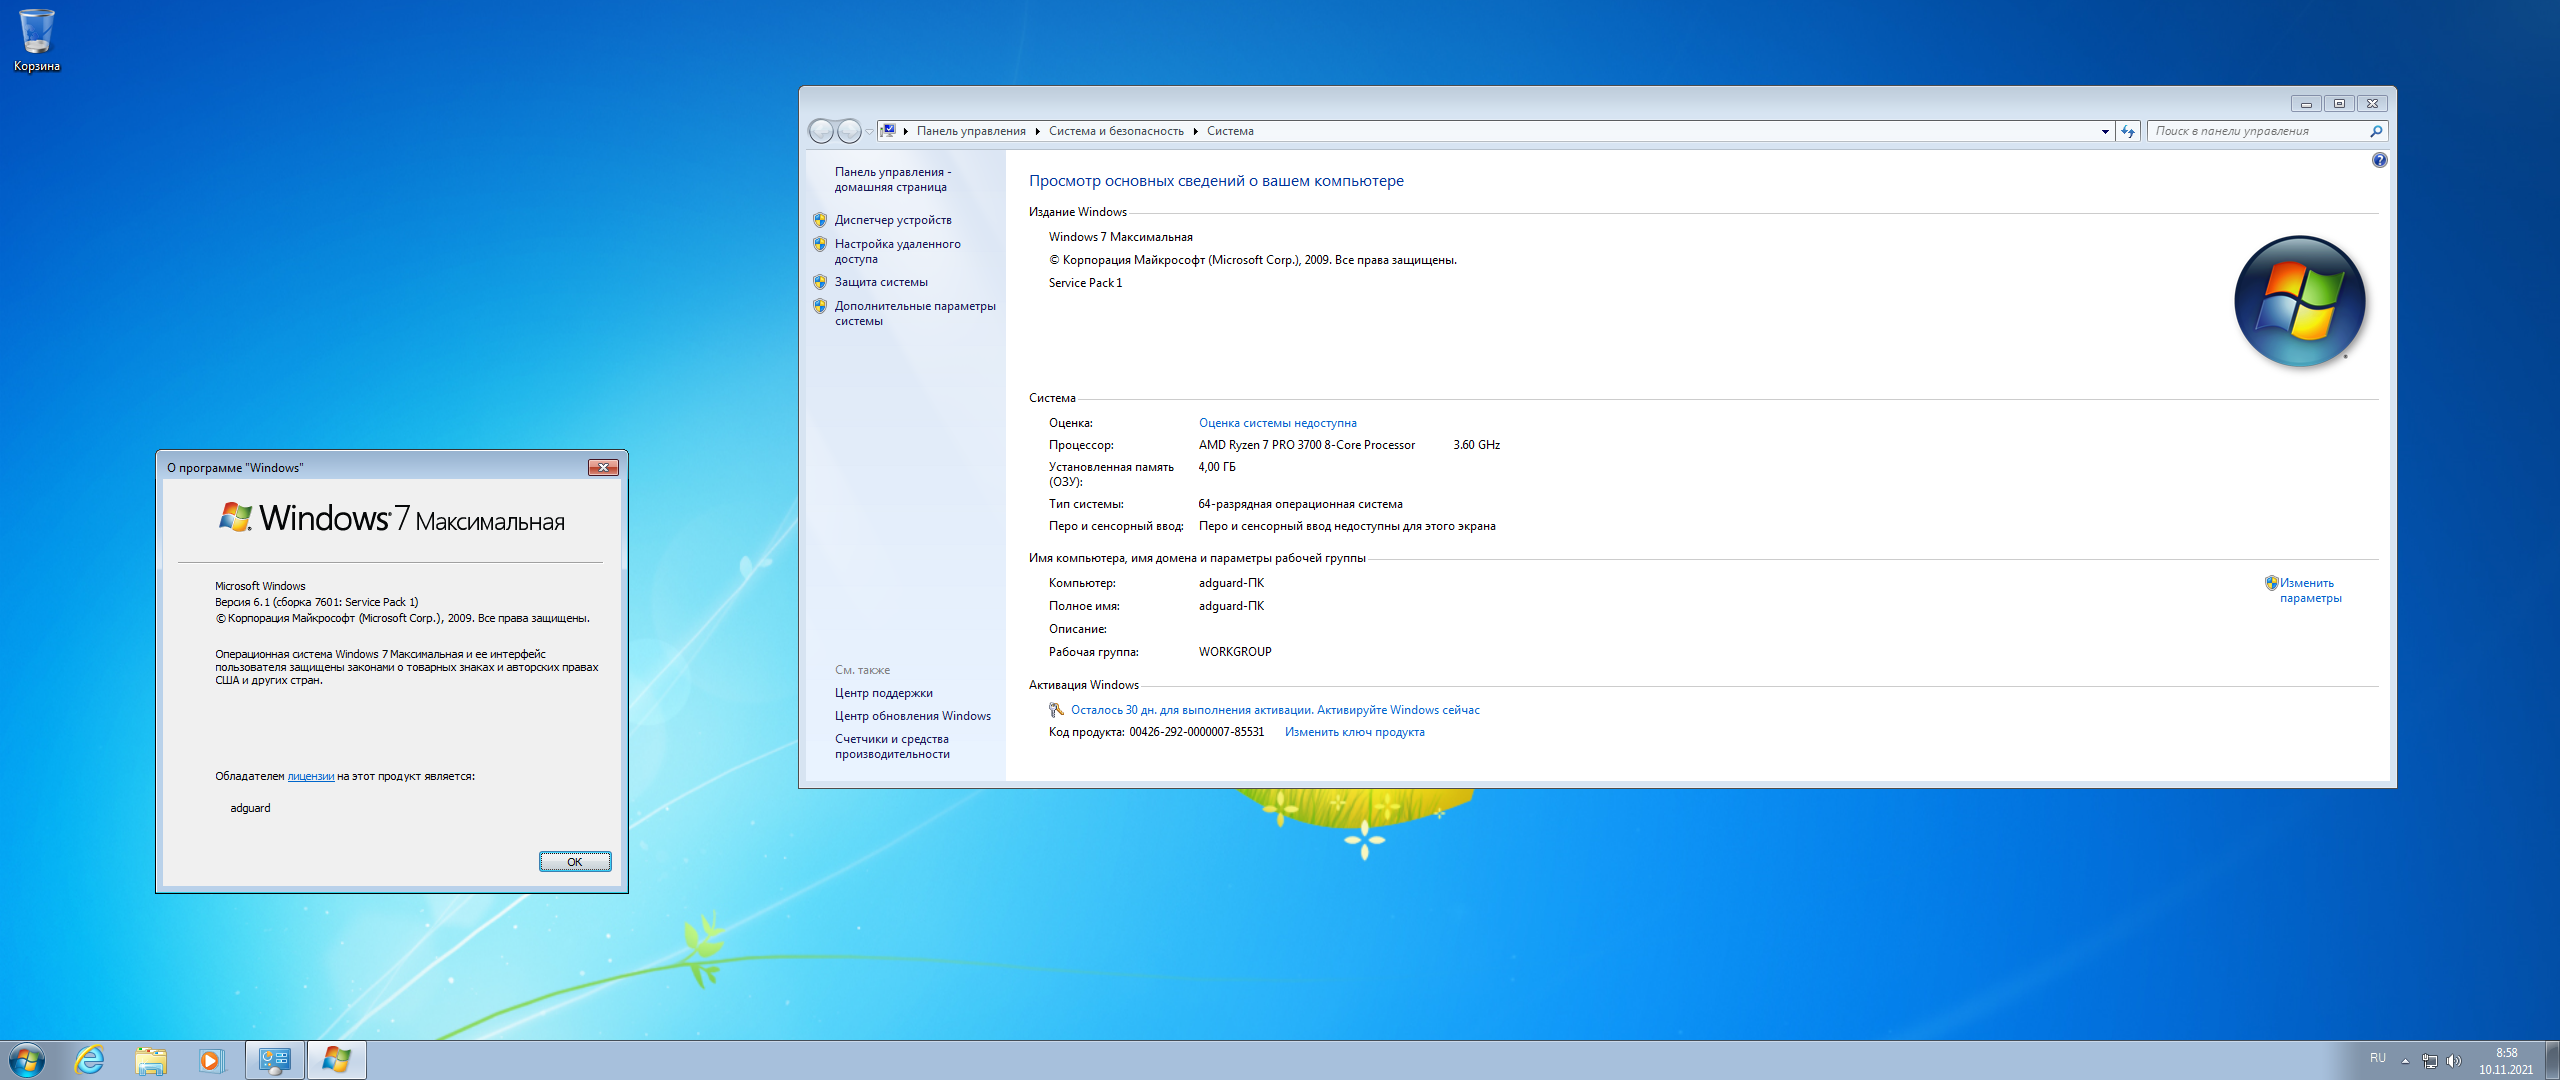This screenshot has height=1080, width=2560.
Task: Expand the root arrow in the address bar
Action: [905, 131]
